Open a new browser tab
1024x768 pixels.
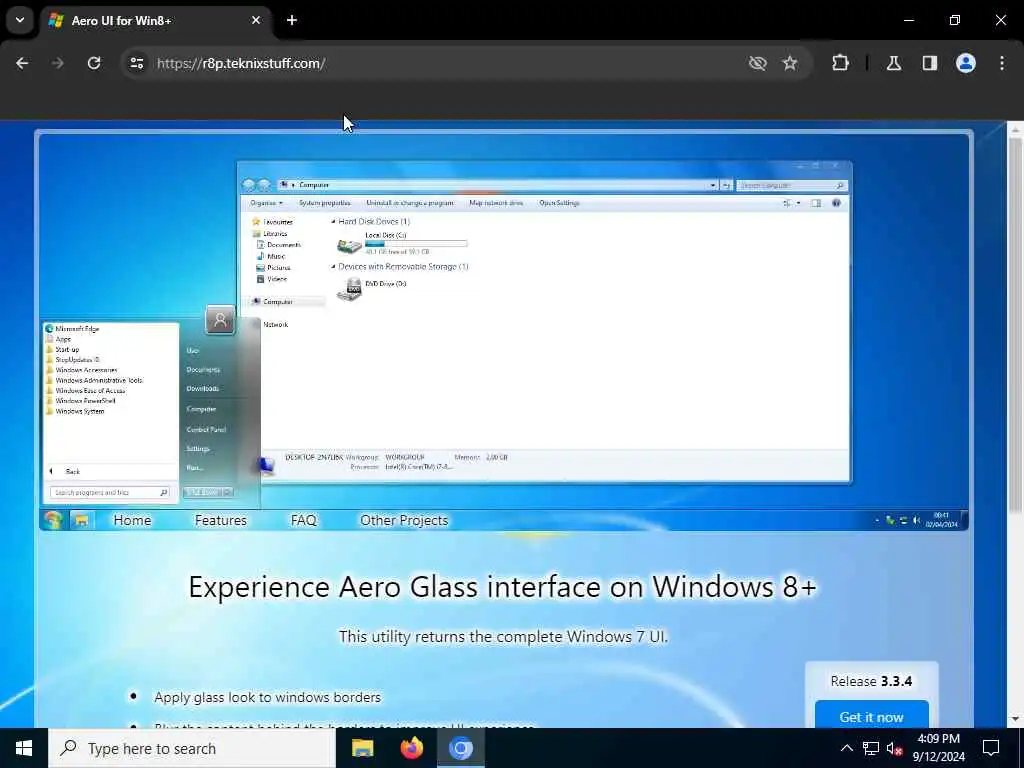[x=292, y=20]
